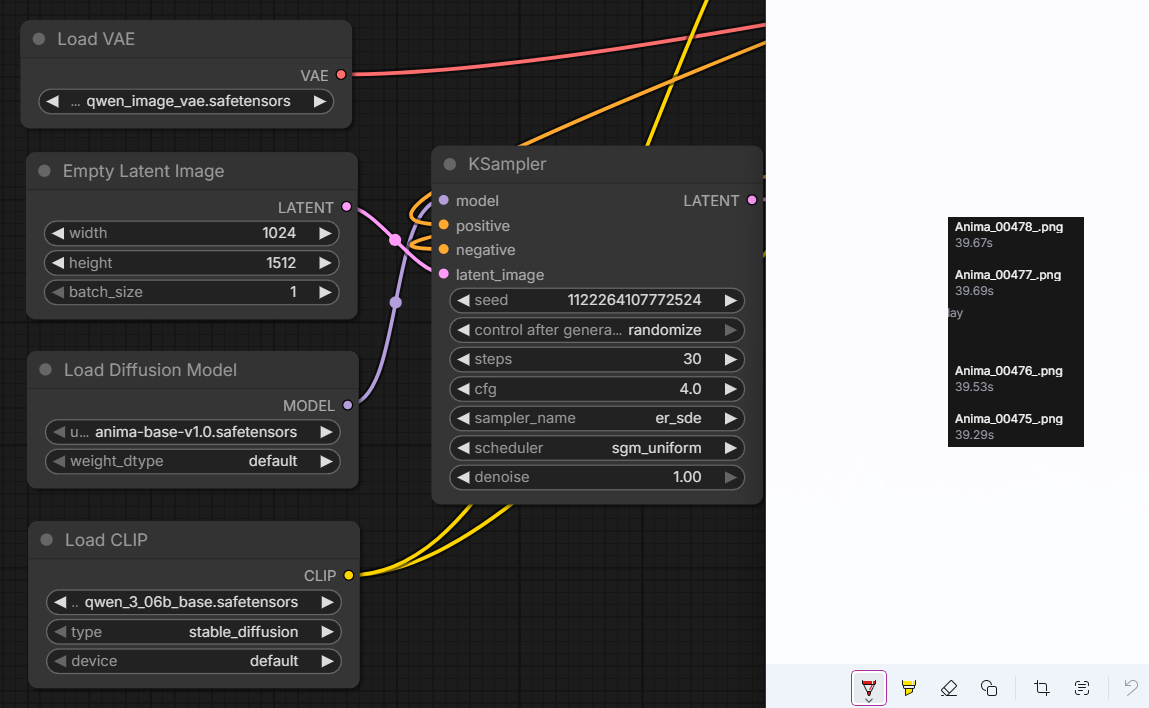Open the qwen_image_vae.safetensors dropdown
This screenshot has height=708, width=1149.
pos(186,101)
